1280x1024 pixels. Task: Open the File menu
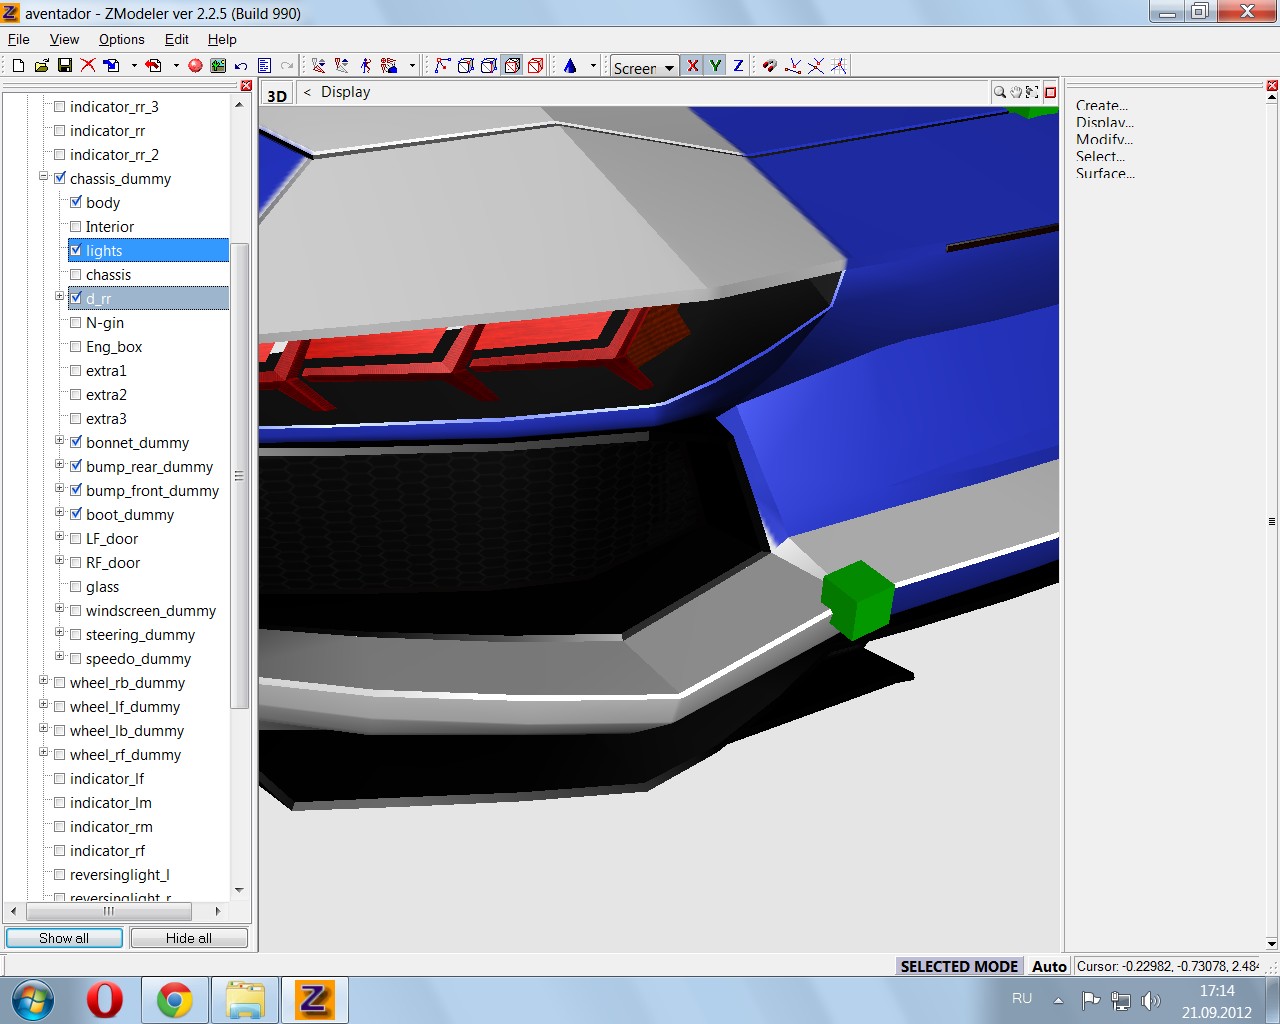click(x=19, y=39)
